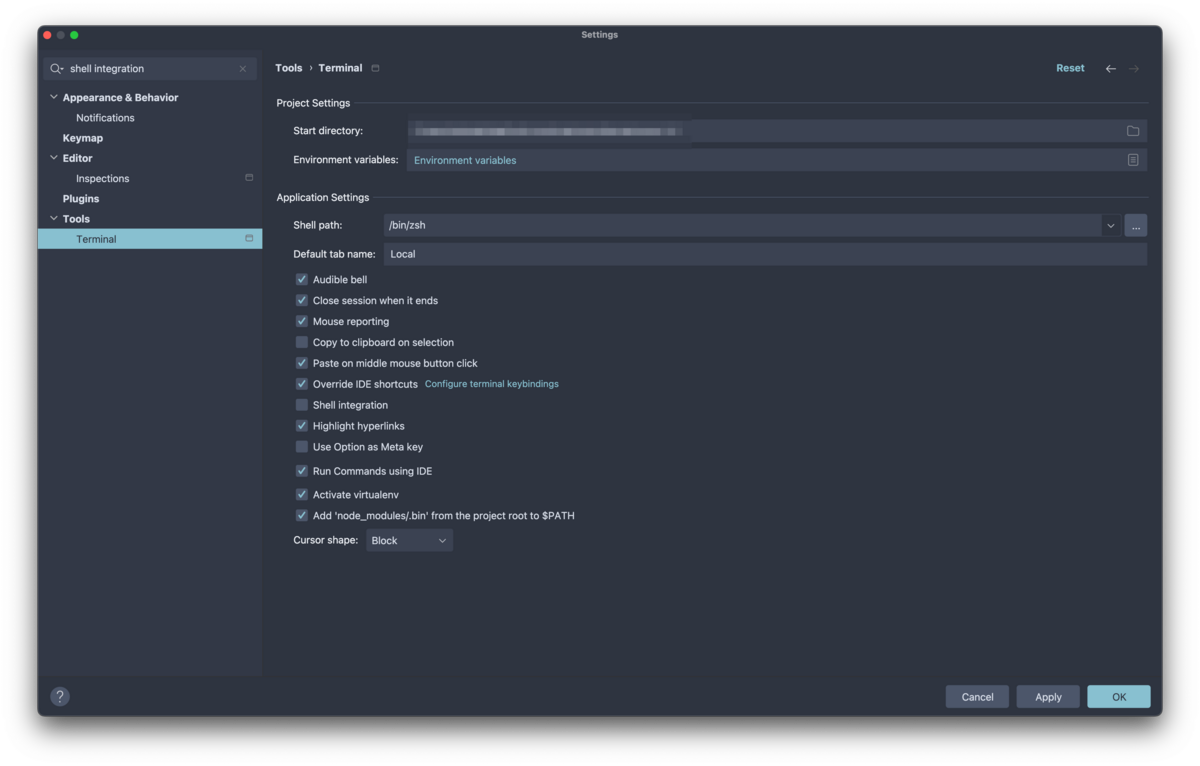Screen dimensions: 1200x766
Task: Collapse Editor tree node
Action: point(54,158)
